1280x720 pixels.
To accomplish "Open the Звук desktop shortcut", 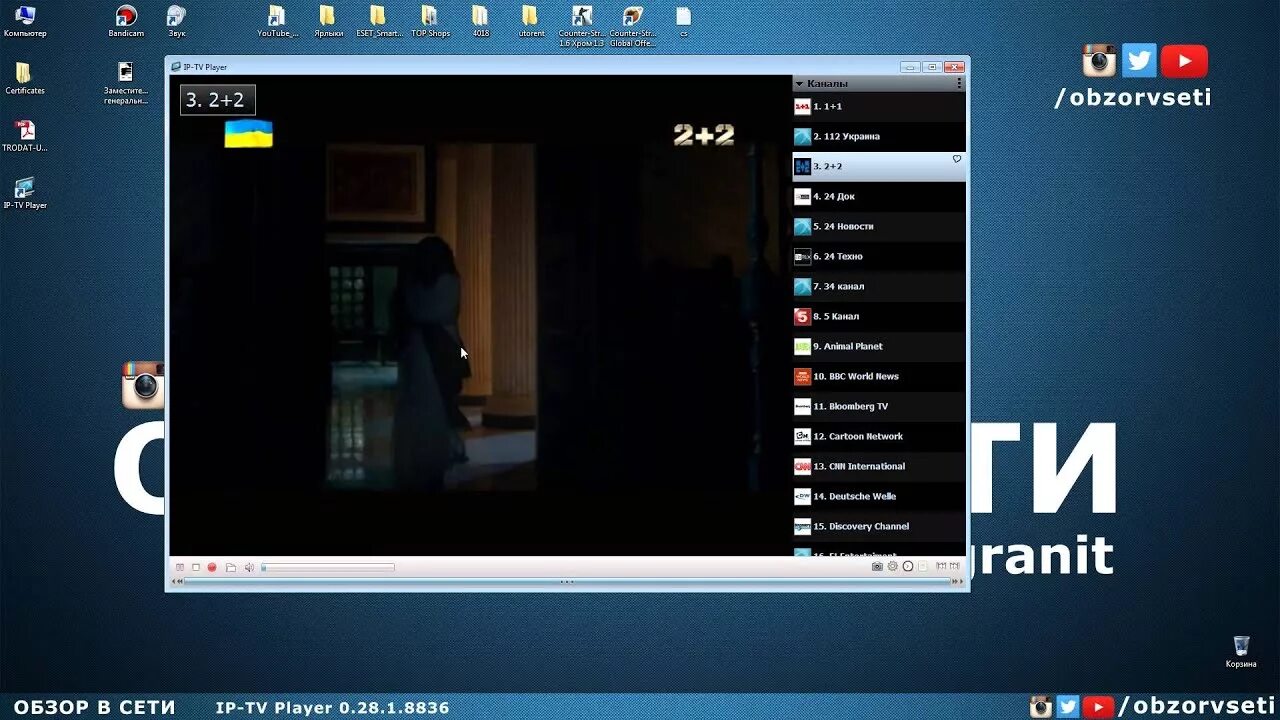I will tap(176, 21).
